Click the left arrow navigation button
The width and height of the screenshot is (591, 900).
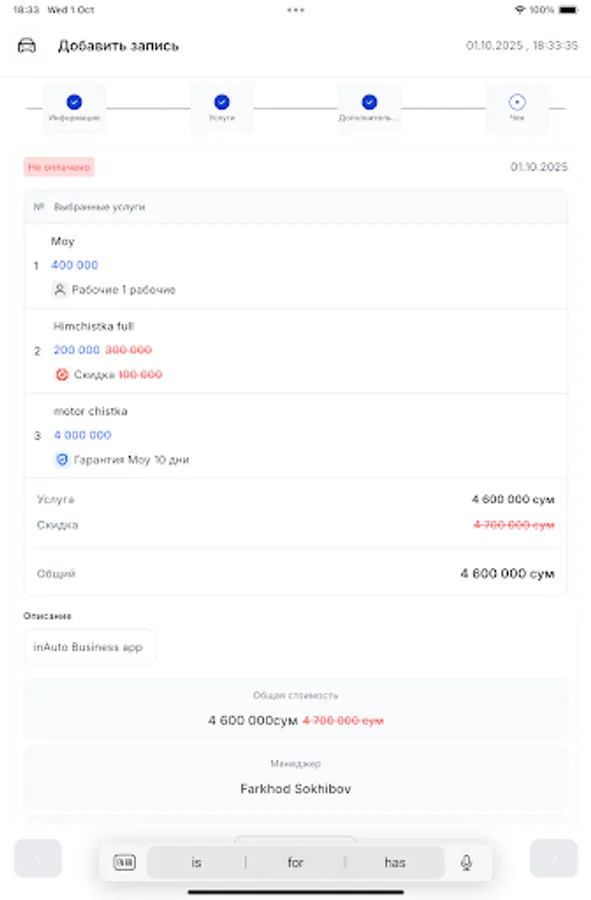point(37,859)
